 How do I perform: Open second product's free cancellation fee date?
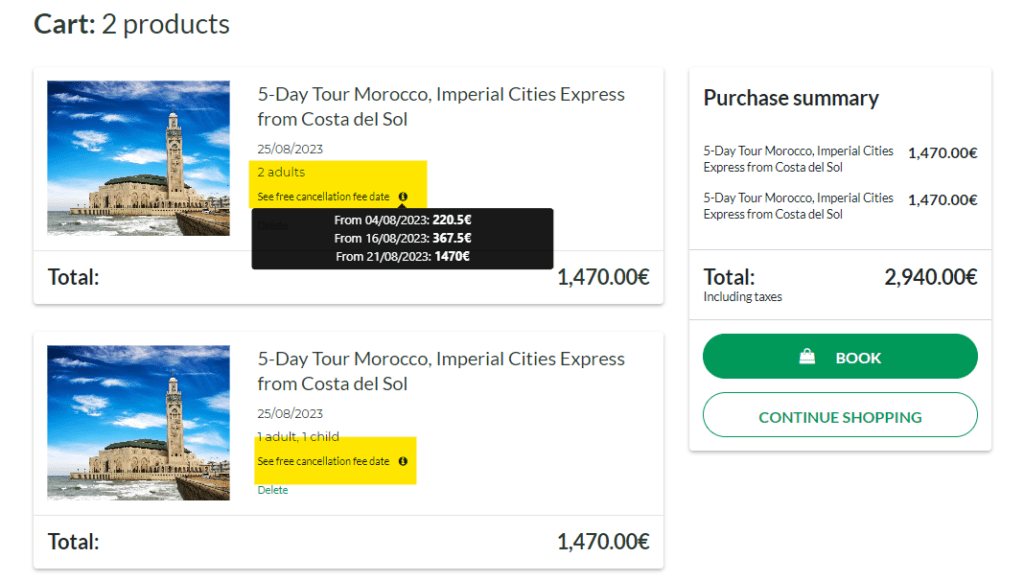323,461
